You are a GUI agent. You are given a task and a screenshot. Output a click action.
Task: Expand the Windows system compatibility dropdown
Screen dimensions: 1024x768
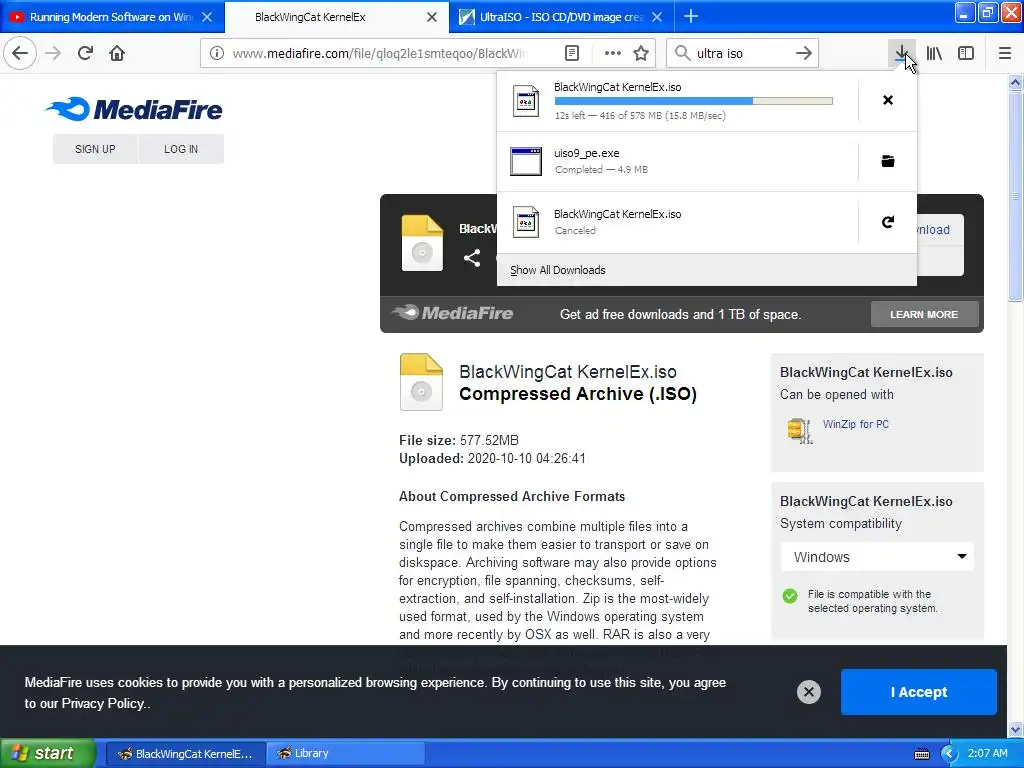coord(877,557)
